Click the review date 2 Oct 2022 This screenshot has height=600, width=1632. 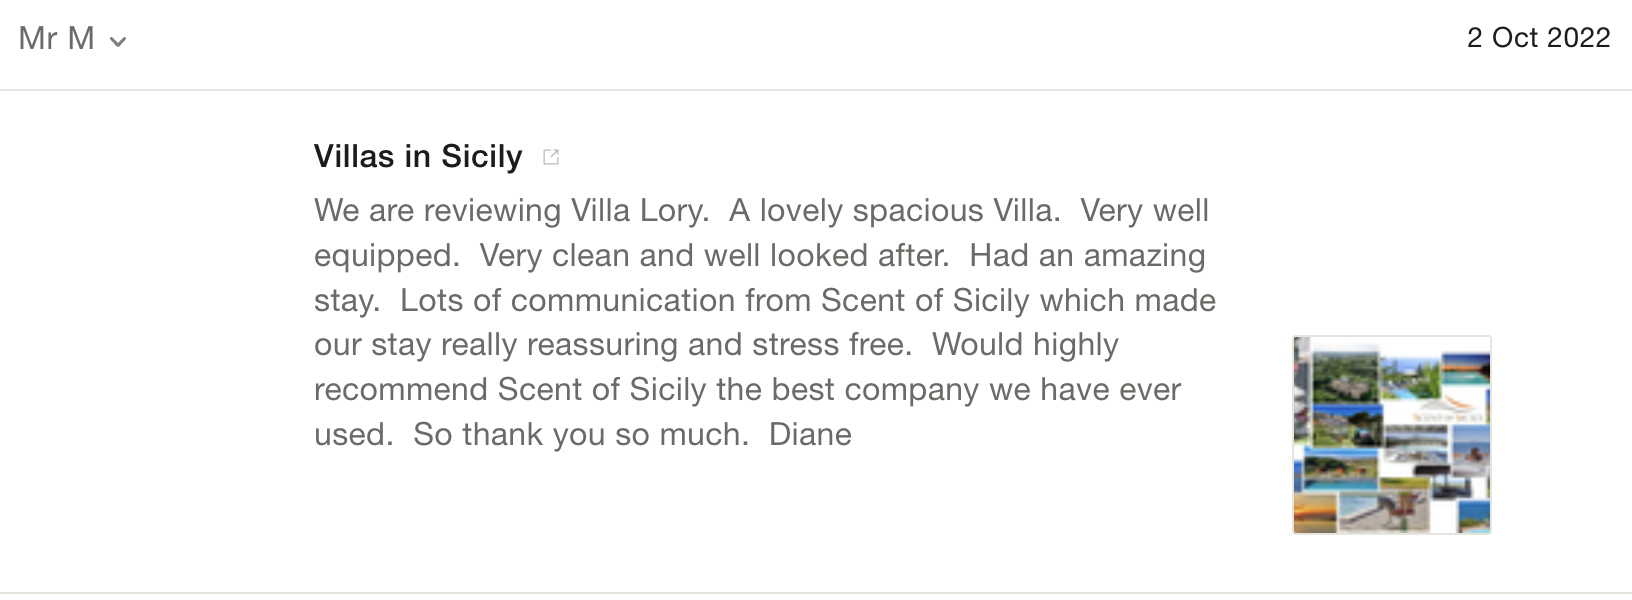[x=1538, y=38]
